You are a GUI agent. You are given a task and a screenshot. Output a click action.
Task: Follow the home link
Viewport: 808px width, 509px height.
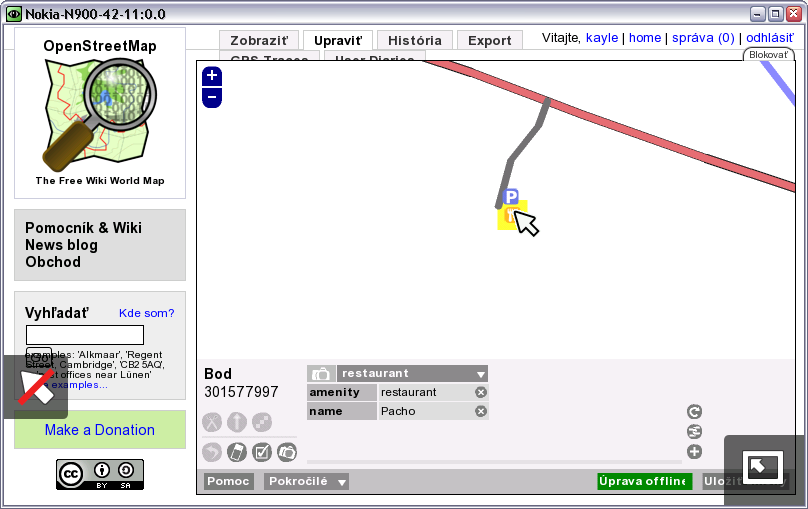[x=645, y=38]
